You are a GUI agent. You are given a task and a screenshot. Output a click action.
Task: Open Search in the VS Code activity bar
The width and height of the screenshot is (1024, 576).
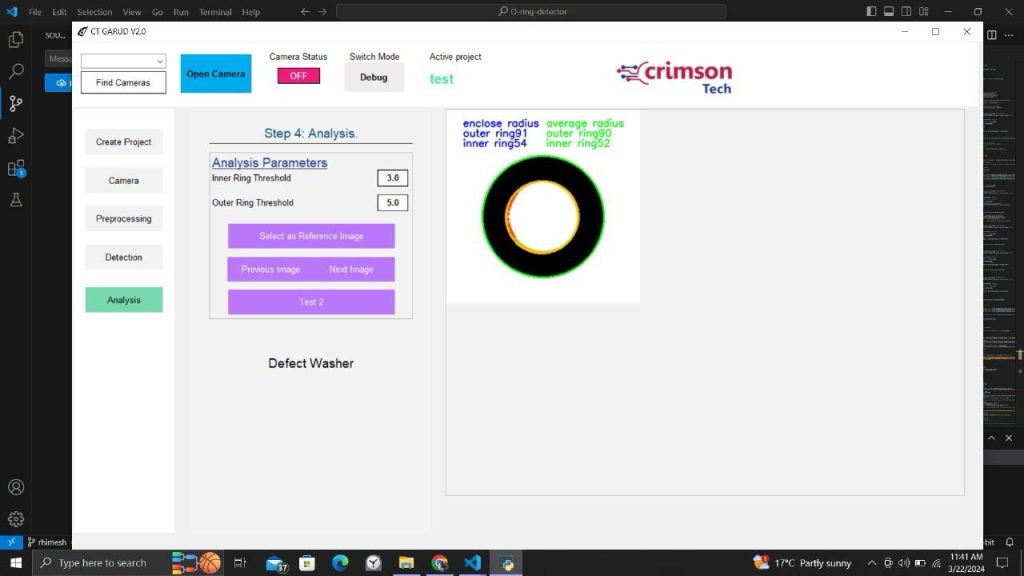point(15,72)
